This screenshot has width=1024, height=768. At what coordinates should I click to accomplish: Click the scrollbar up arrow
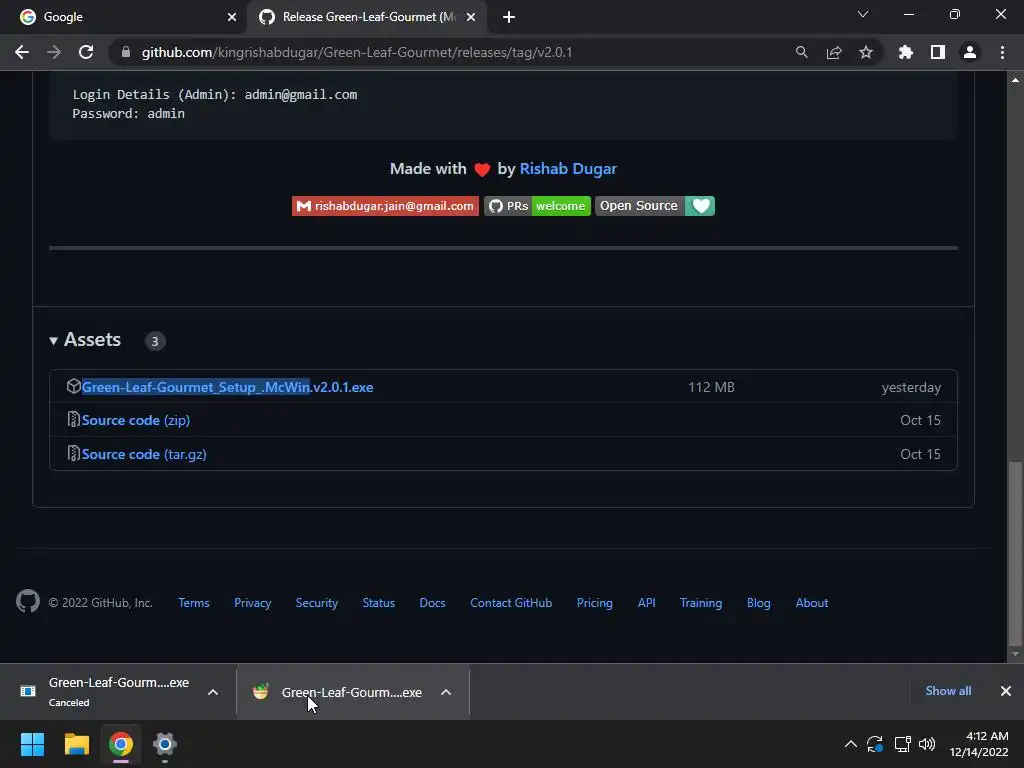pos(1015,80)
